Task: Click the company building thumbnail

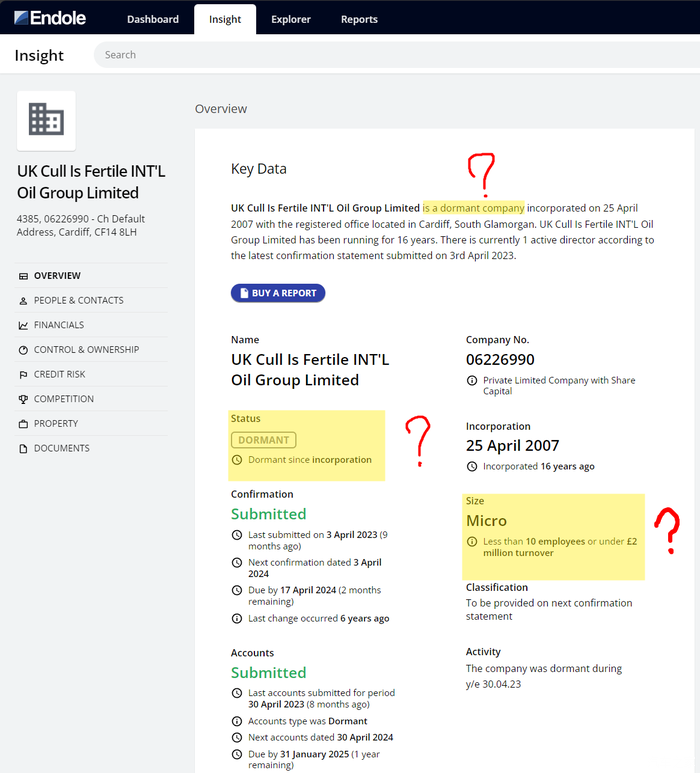Action: pyautogui.click(x=46, y=120)
